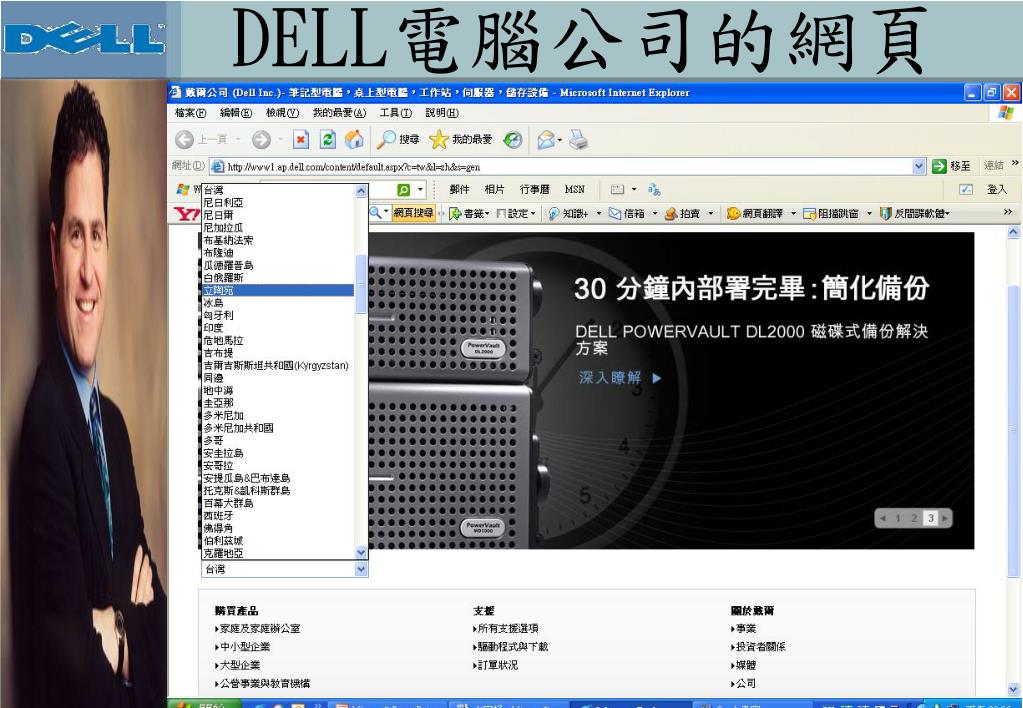Click the Windows flag logo in menu bar corner
Screen dimensions: 1023x708
click(1006, 113)
